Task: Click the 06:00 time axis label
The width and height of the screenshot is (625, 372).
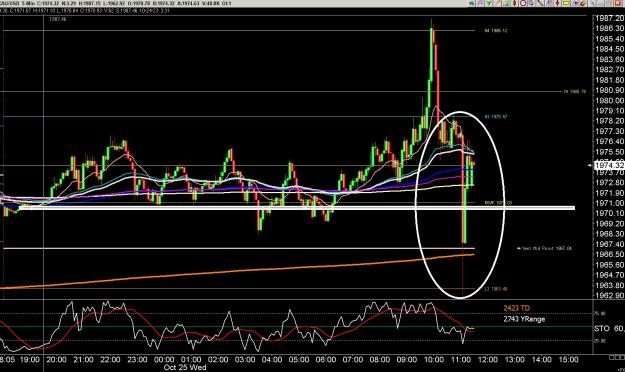Action: click(326, 360)
